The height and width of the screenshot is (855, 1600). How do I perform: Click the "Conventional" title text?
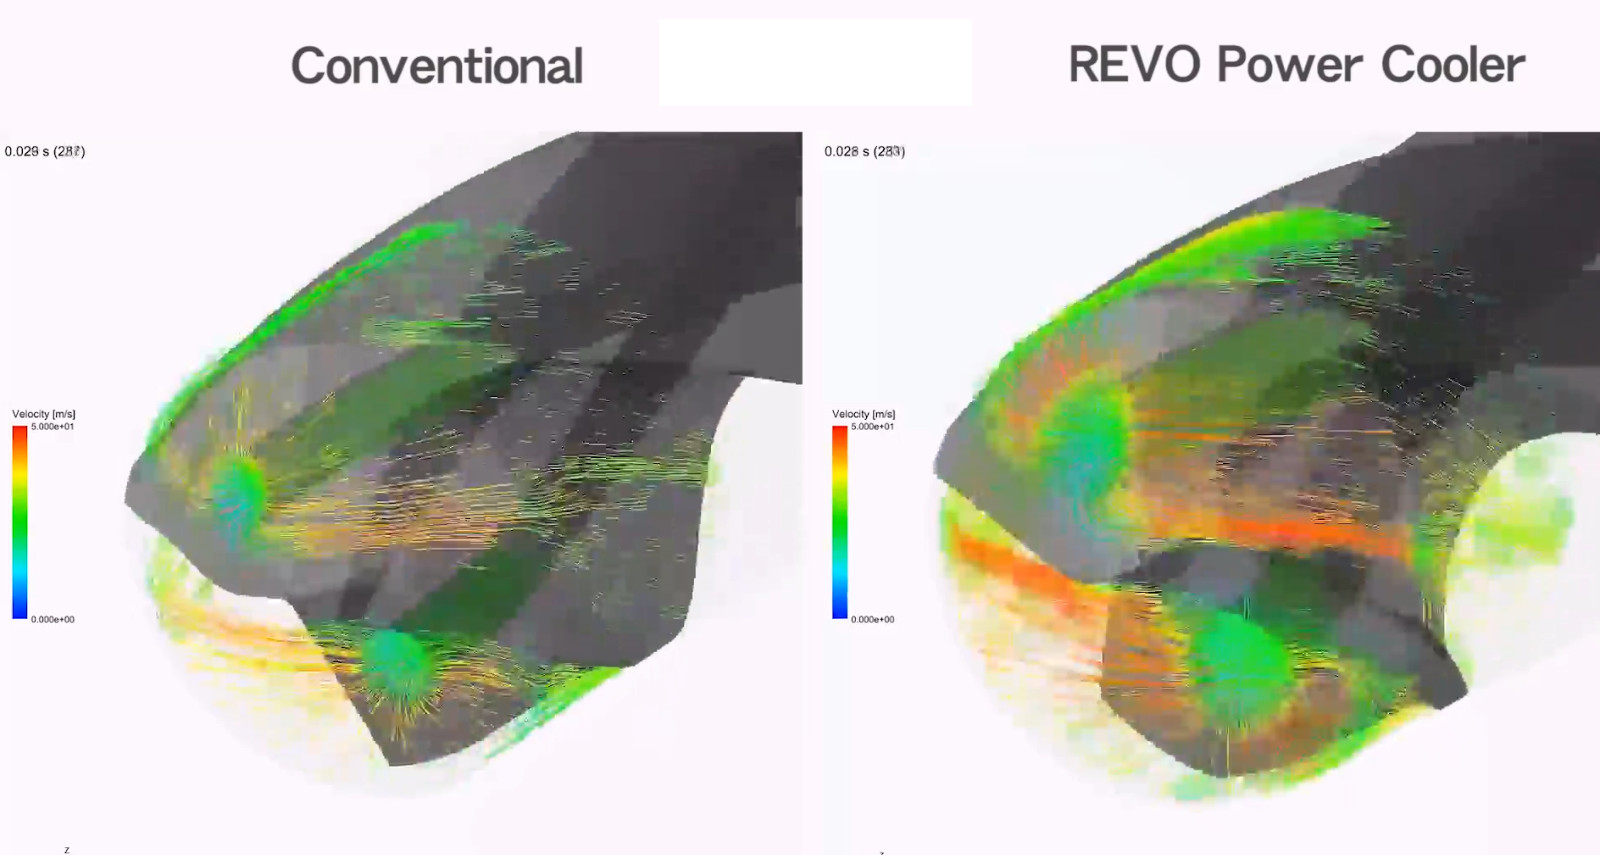tap(437, 67)
